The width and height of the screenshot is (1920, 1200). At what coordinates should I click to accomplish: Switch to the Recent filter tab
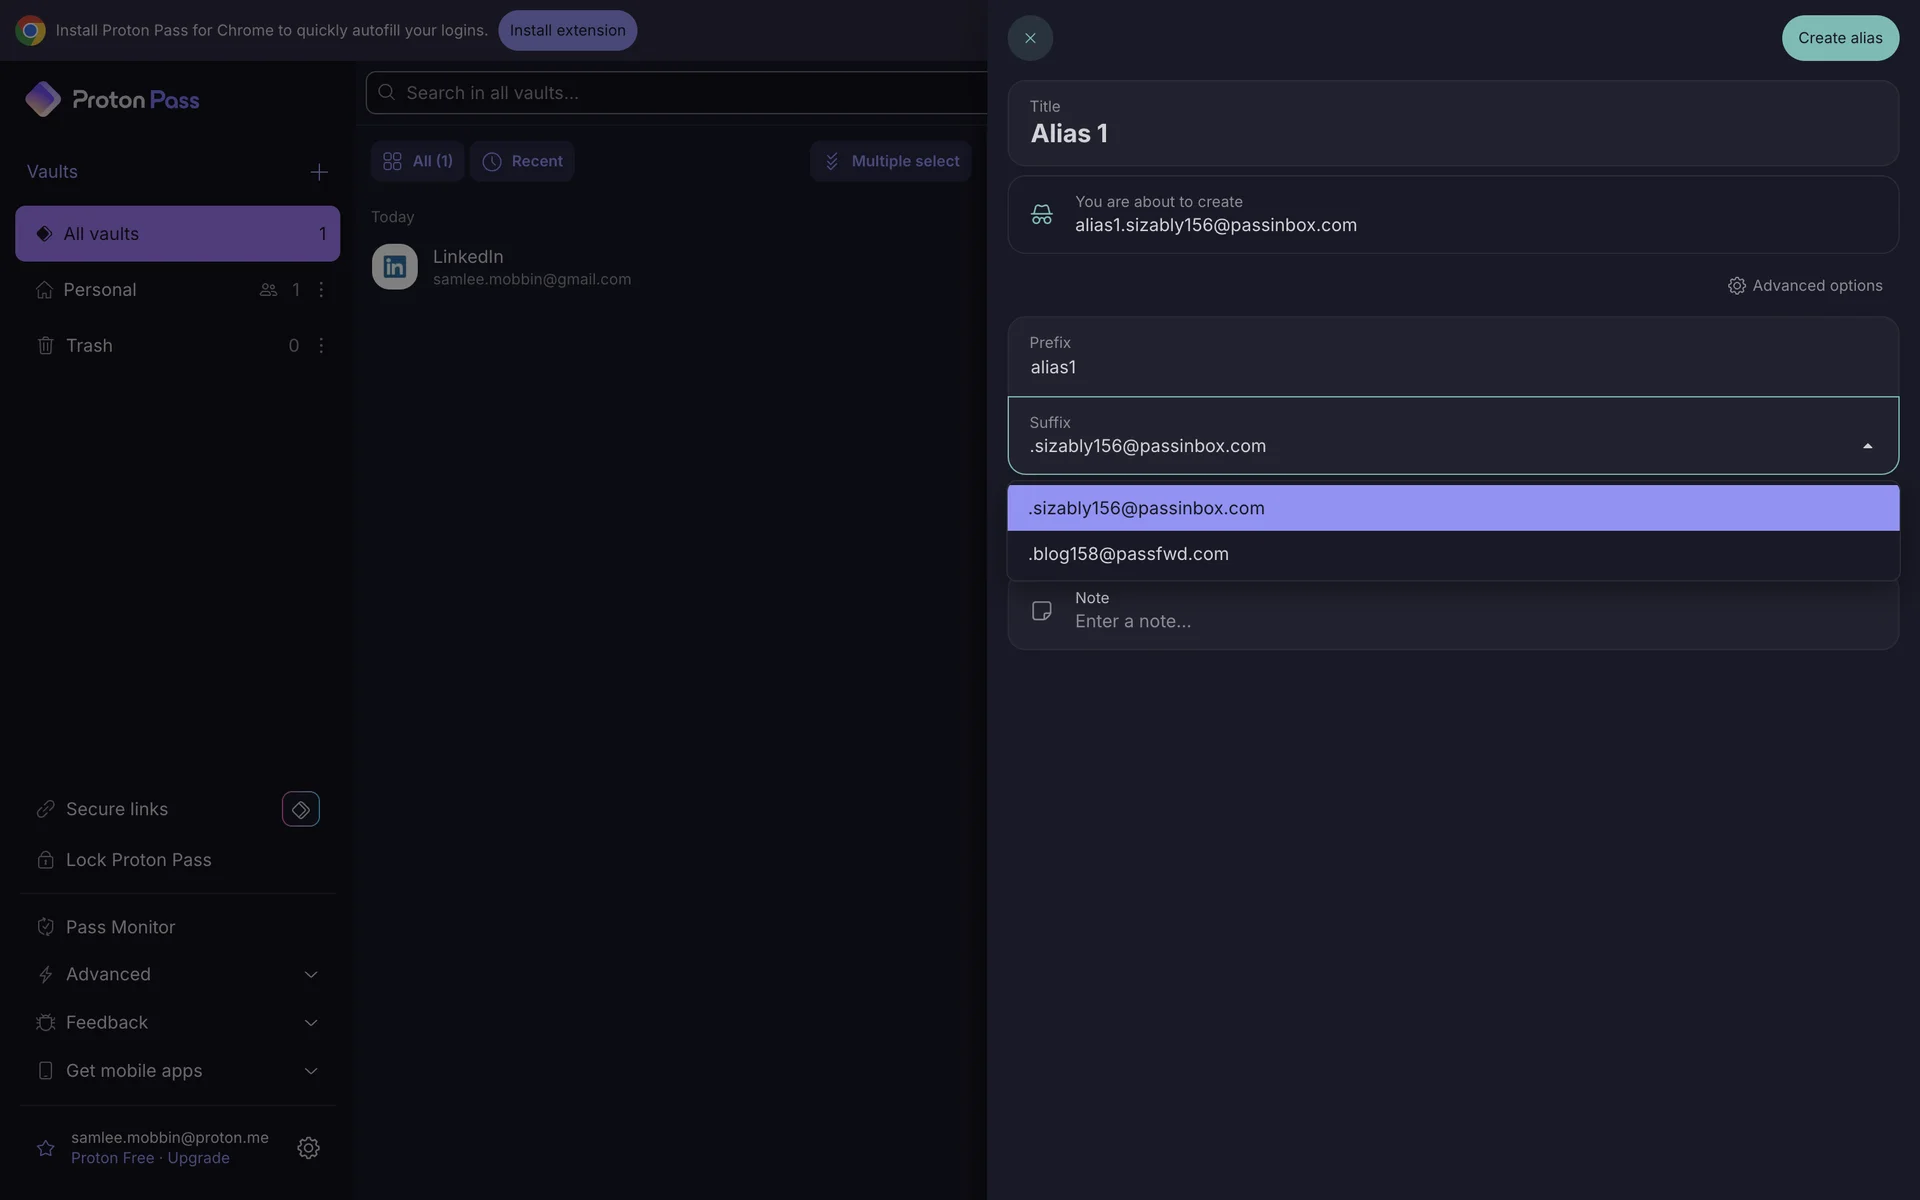coord(522,161)
